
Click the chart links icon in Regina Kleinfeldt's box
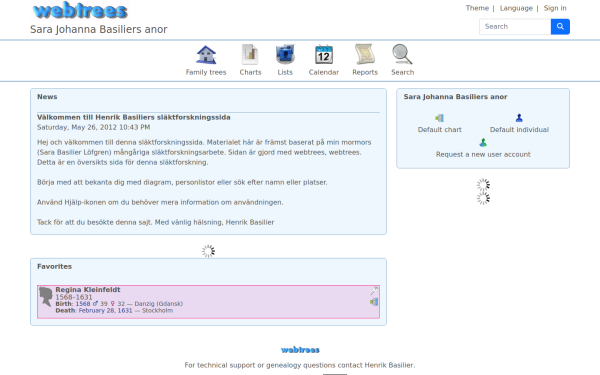[x=374, y=302]
